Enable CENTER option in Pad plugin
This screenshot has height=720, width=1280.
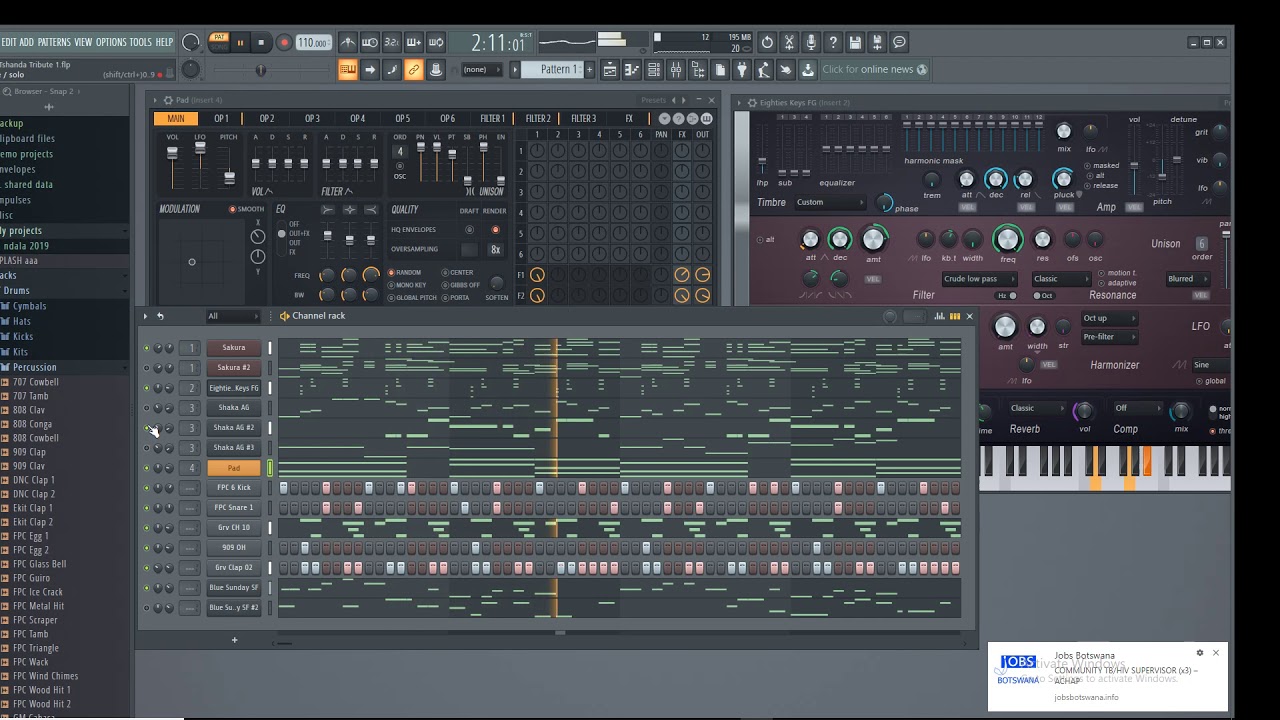tap(459, 272)
